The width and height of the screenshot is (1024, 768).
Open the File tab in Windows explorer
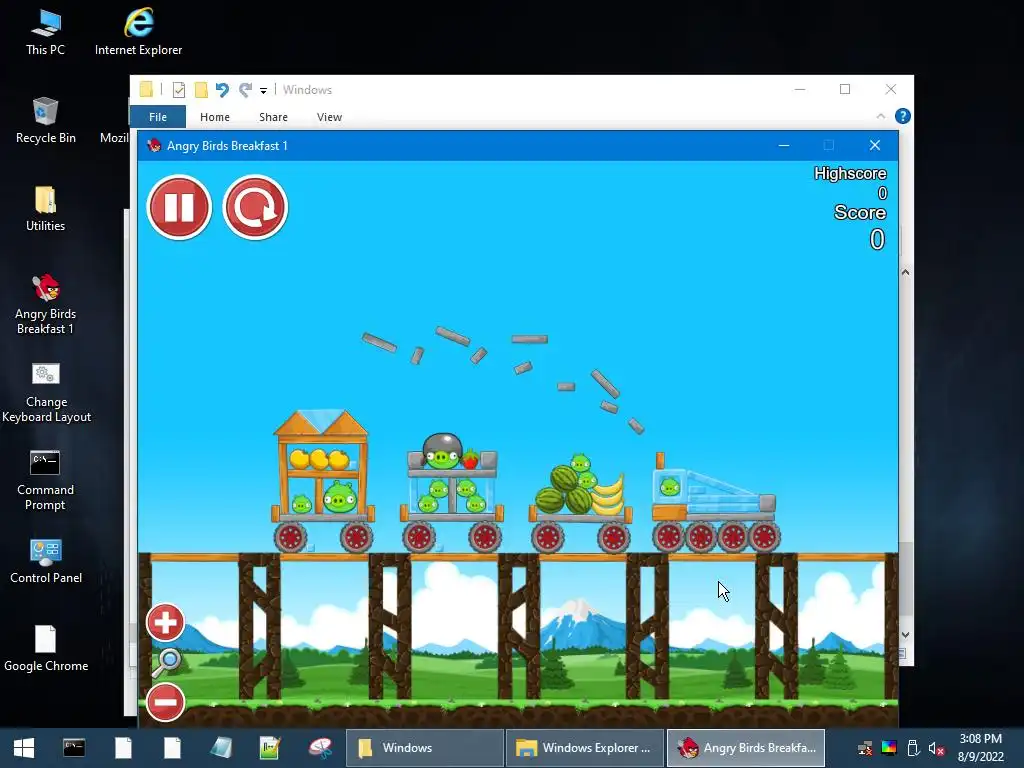point(158,117)
